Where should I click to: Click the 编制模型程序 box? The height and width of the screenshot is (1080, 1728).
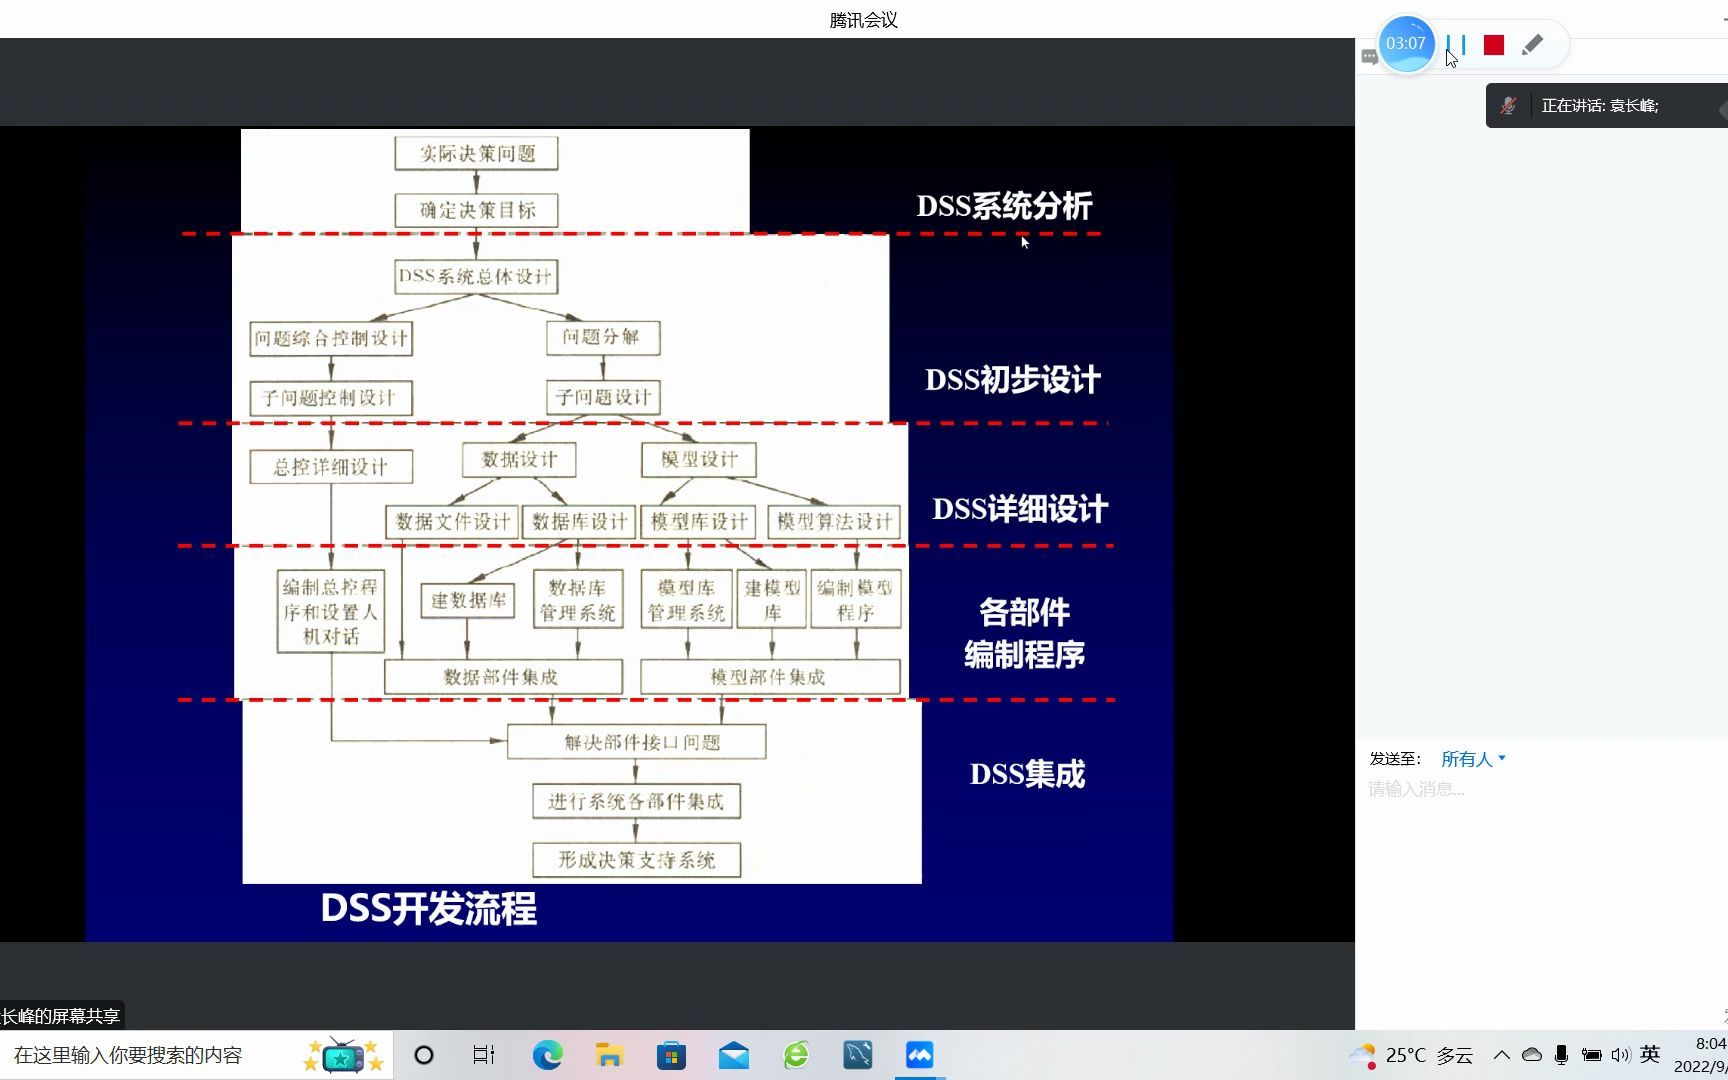click(x=856, y=599)
